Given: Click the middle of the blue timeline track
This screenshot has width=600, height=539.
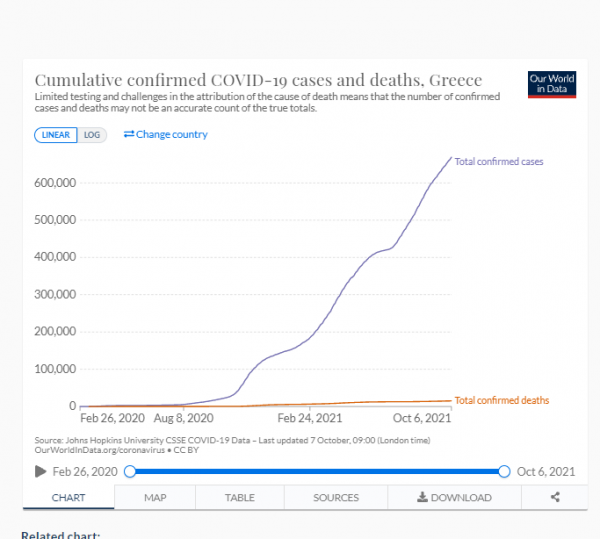Looking at the screenshot, I should [317, 471].
